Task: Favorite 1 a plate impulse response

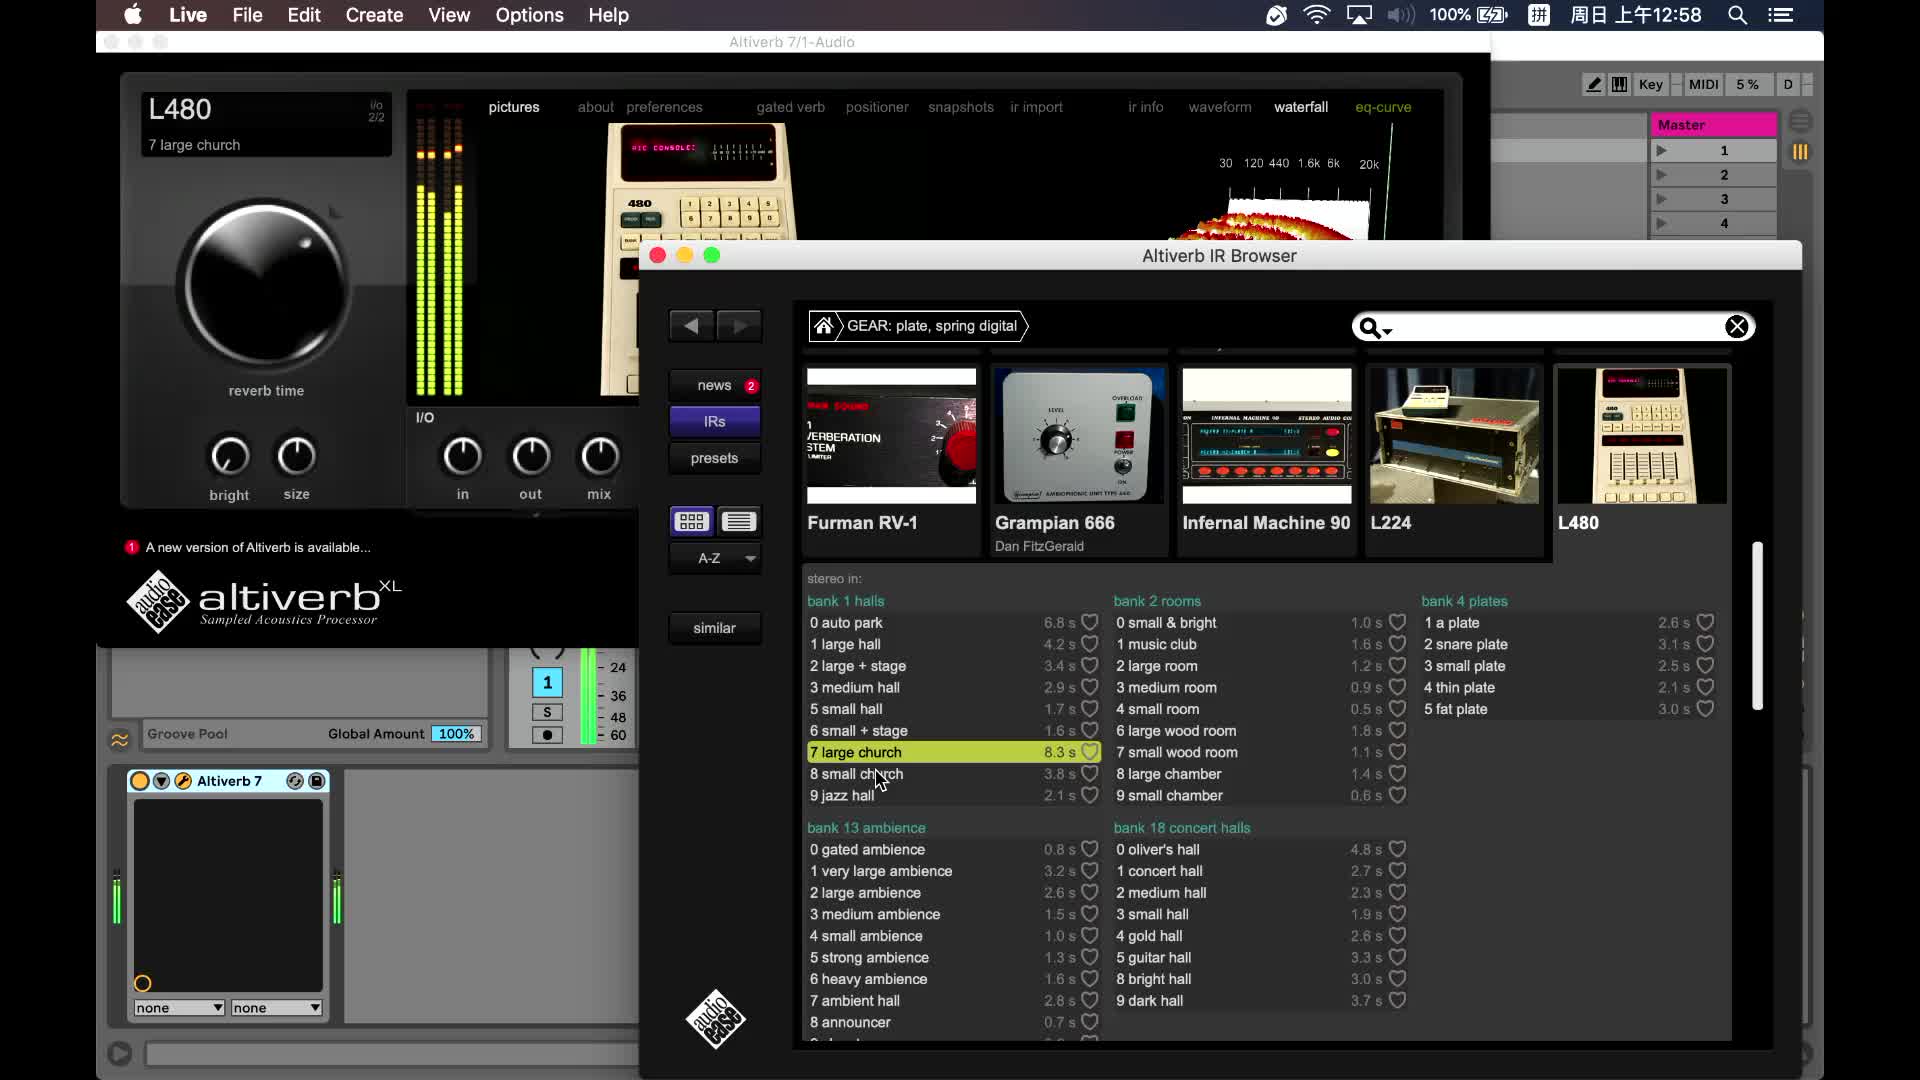Action: point(1705,622)
